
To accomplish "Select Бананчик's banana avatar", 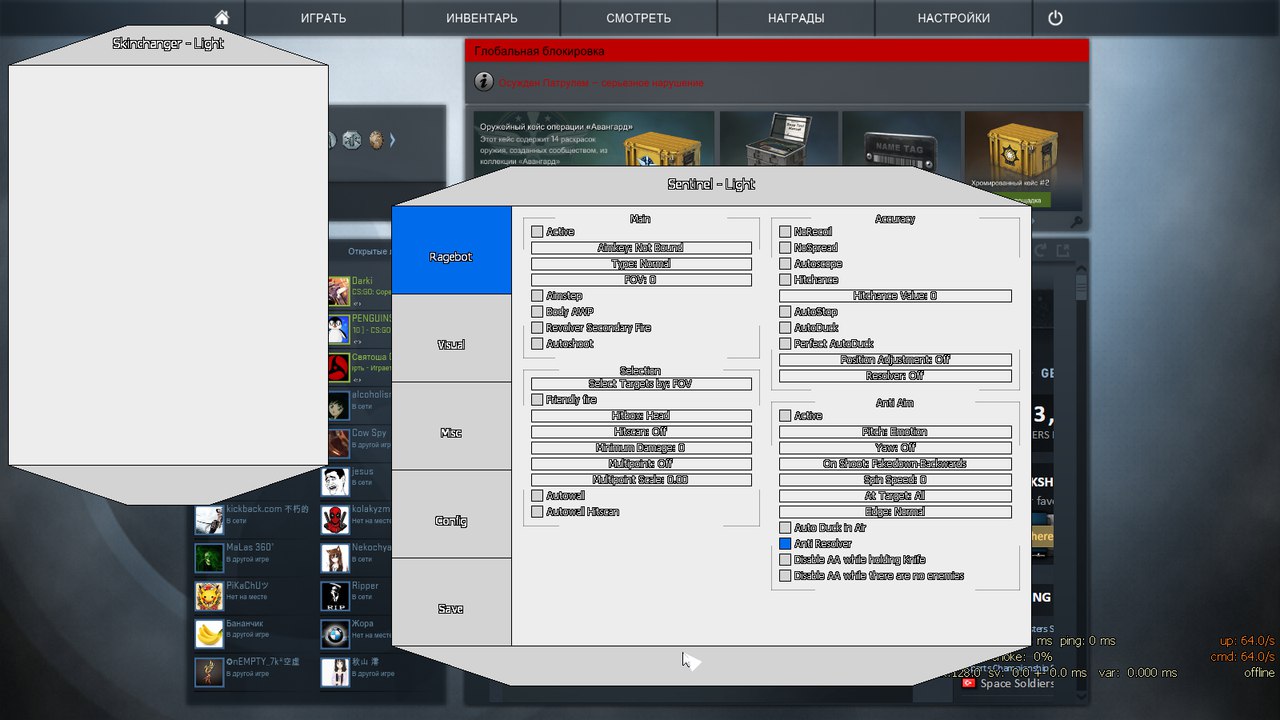I will click(x=209, y=634).
